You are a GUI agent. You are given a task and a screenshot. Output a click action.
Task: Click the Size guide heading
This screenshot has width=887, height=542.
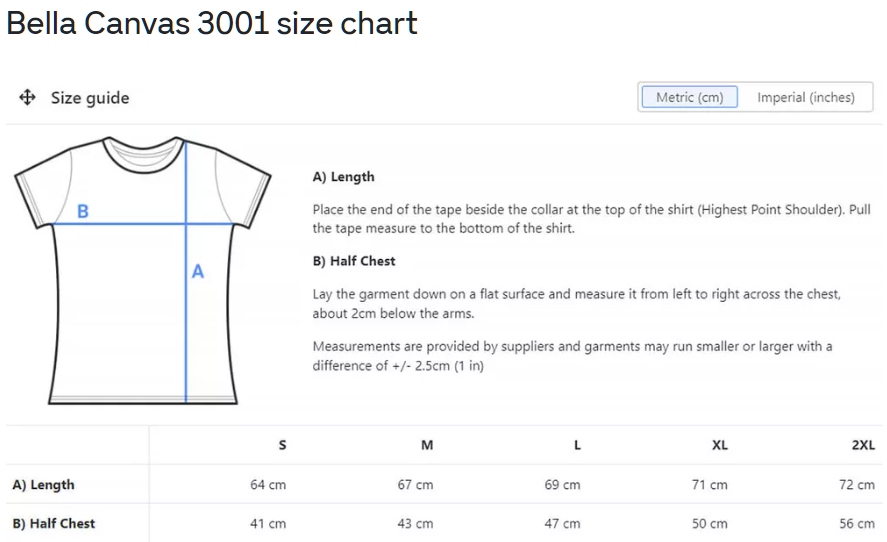point(90,98)
